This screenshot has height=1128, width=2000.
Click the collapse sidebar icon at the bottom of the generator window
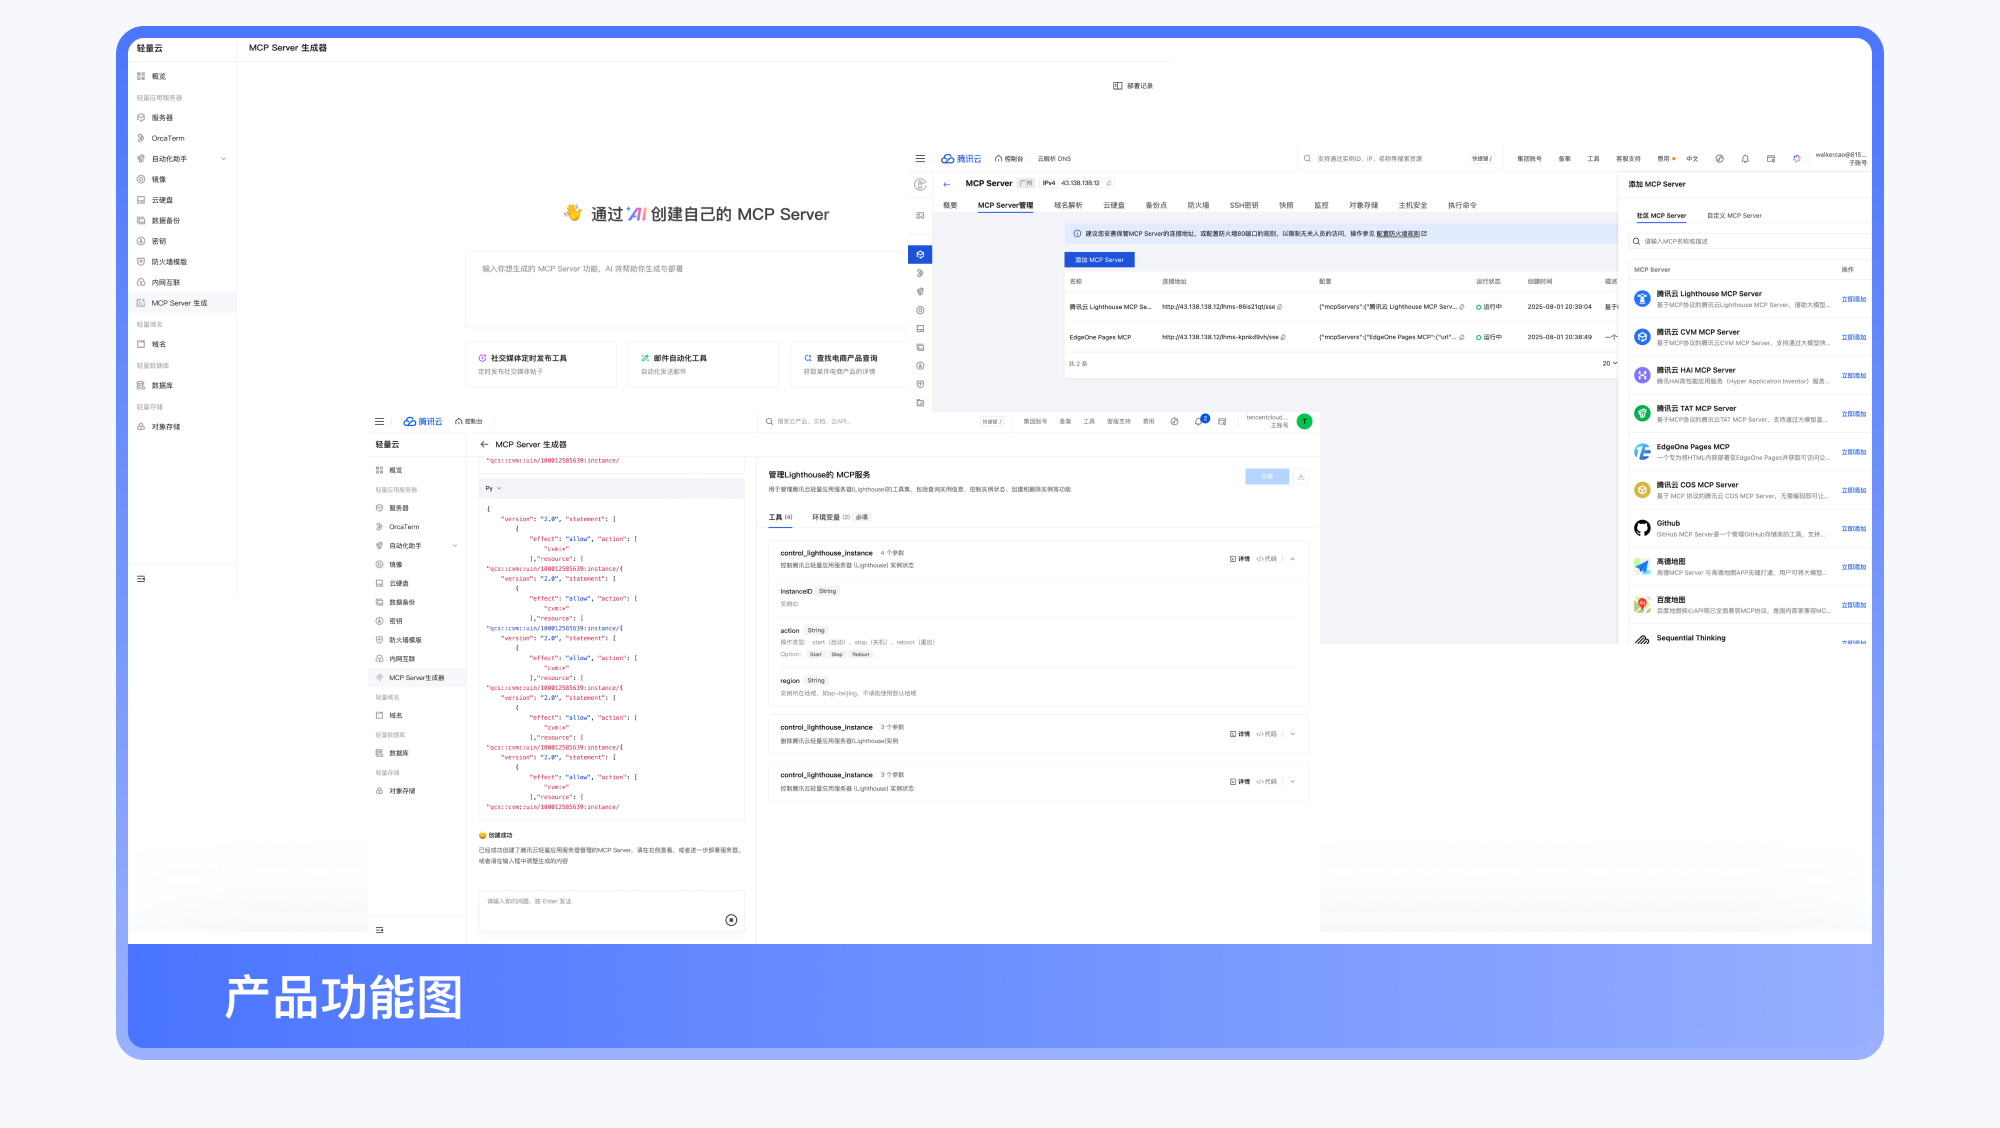[379, 930]
